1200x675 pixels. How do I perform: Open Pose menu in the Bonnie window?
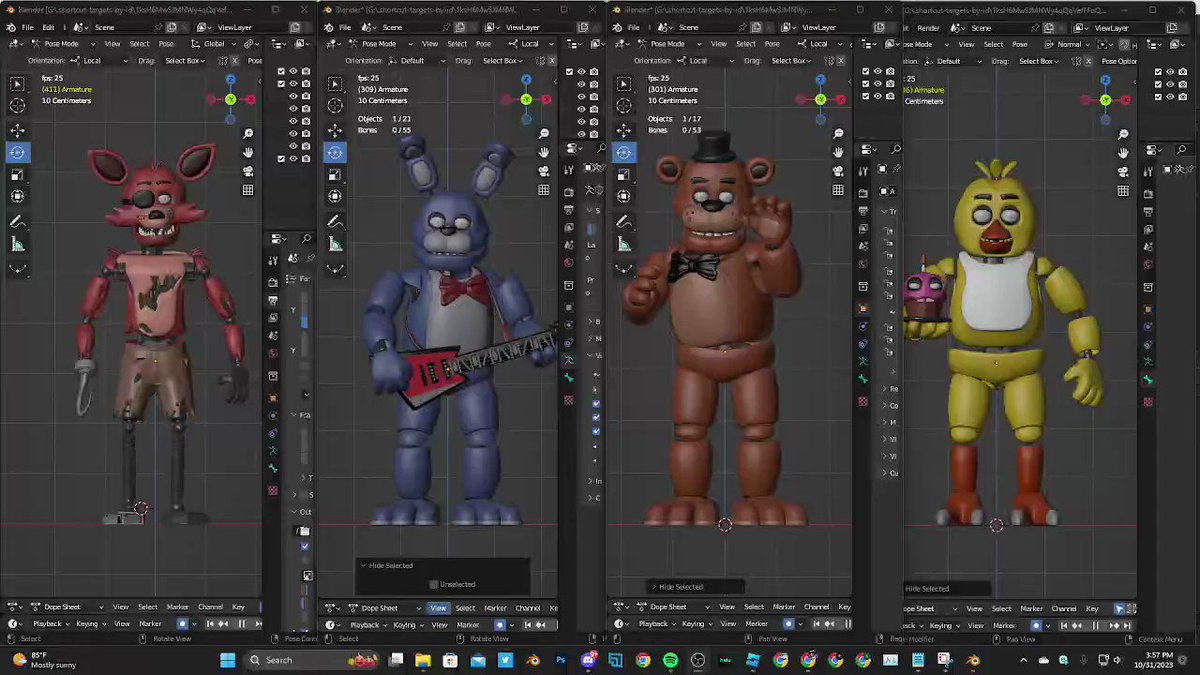484,44
